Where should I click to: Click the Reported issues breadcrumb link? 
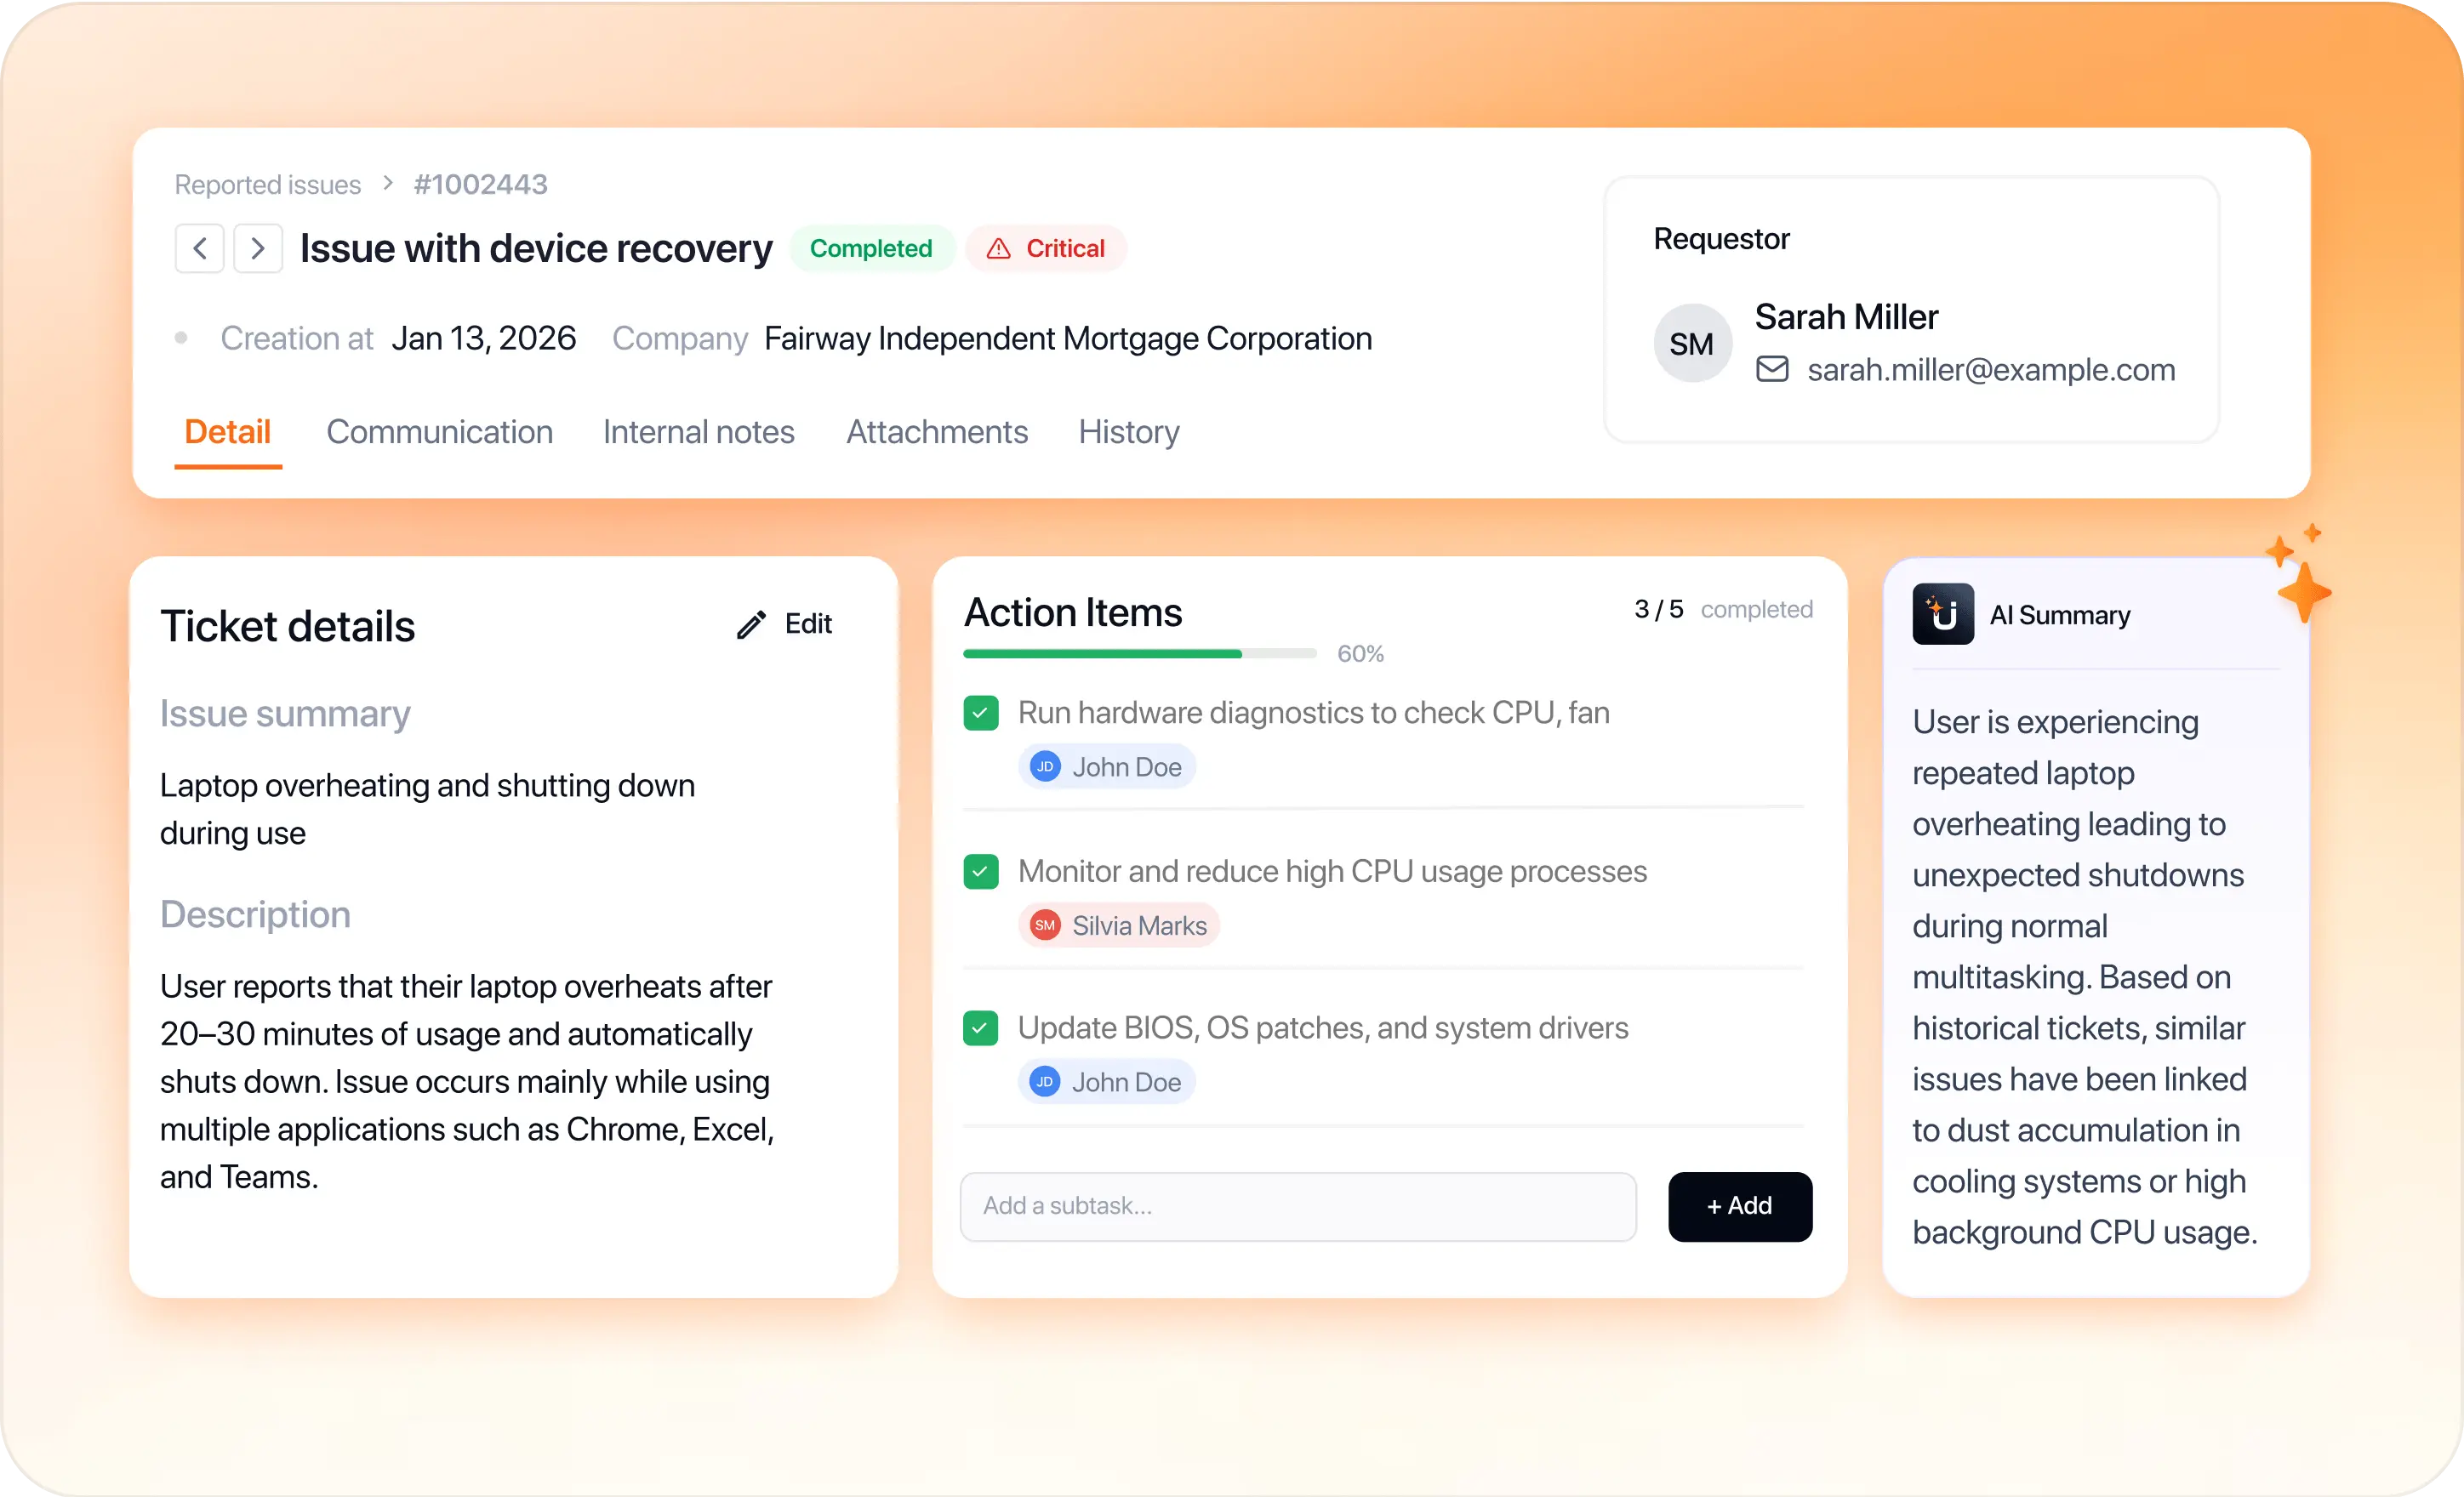(x=268, y=185)
